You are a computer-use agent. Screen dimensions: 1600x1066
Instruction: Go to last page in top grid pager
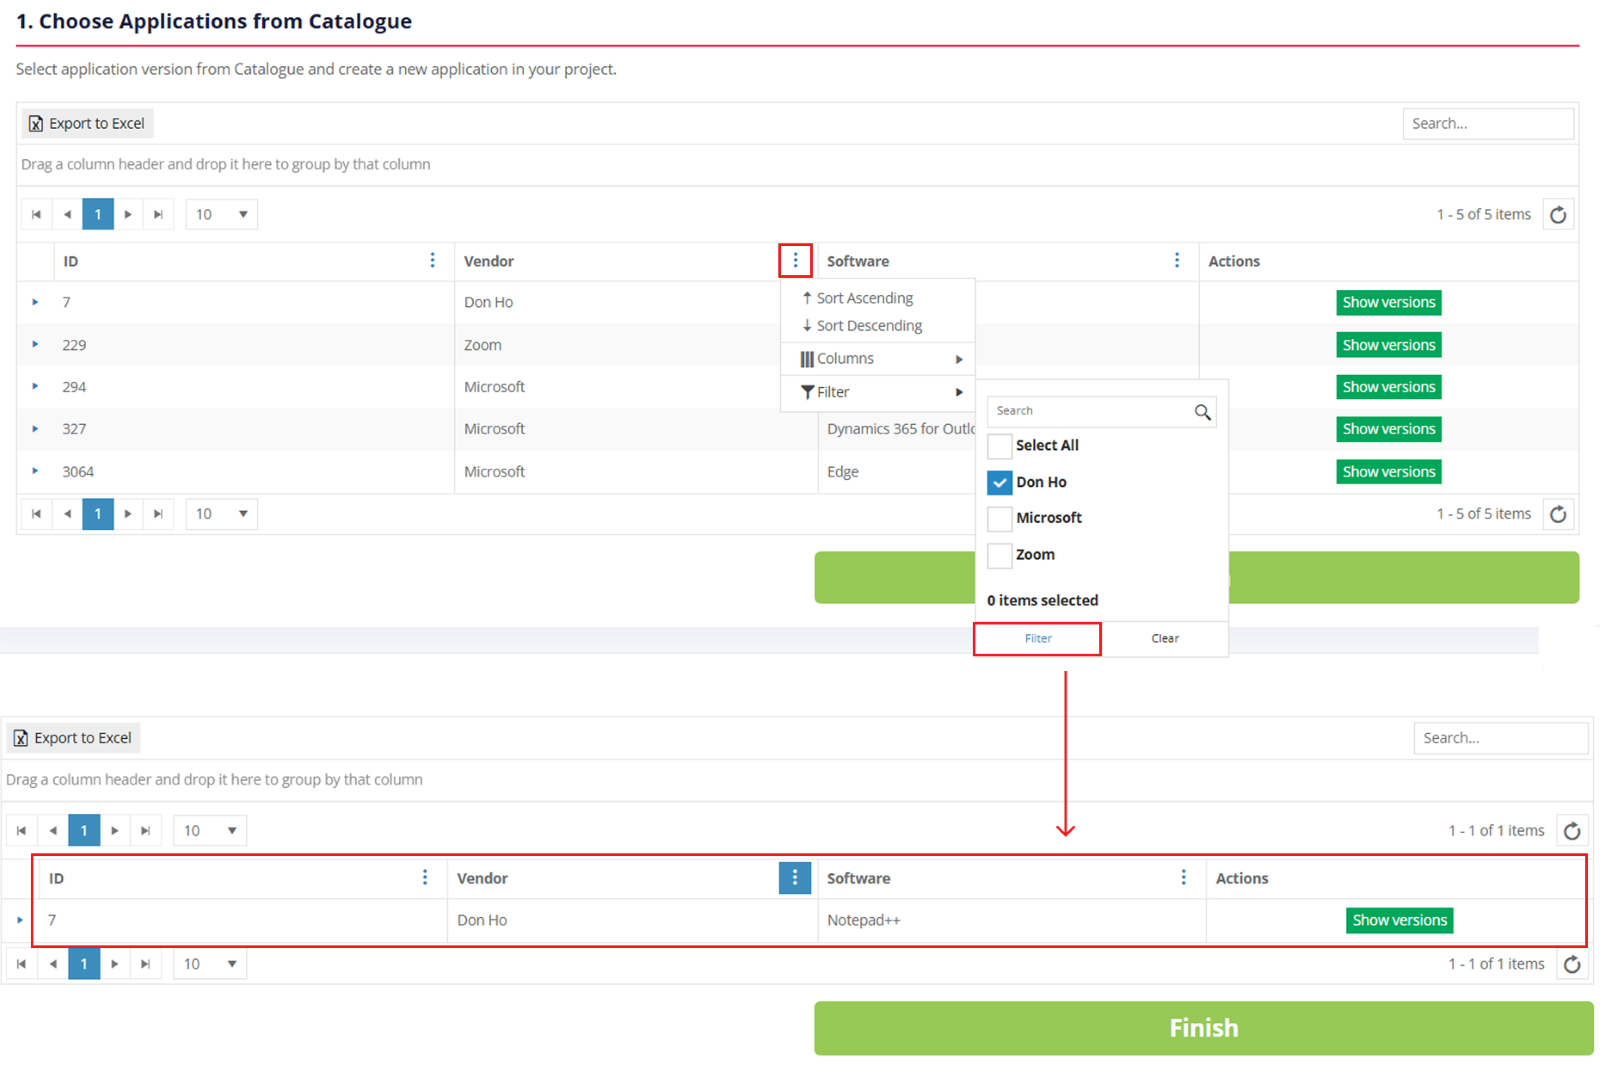pos(158,215)
